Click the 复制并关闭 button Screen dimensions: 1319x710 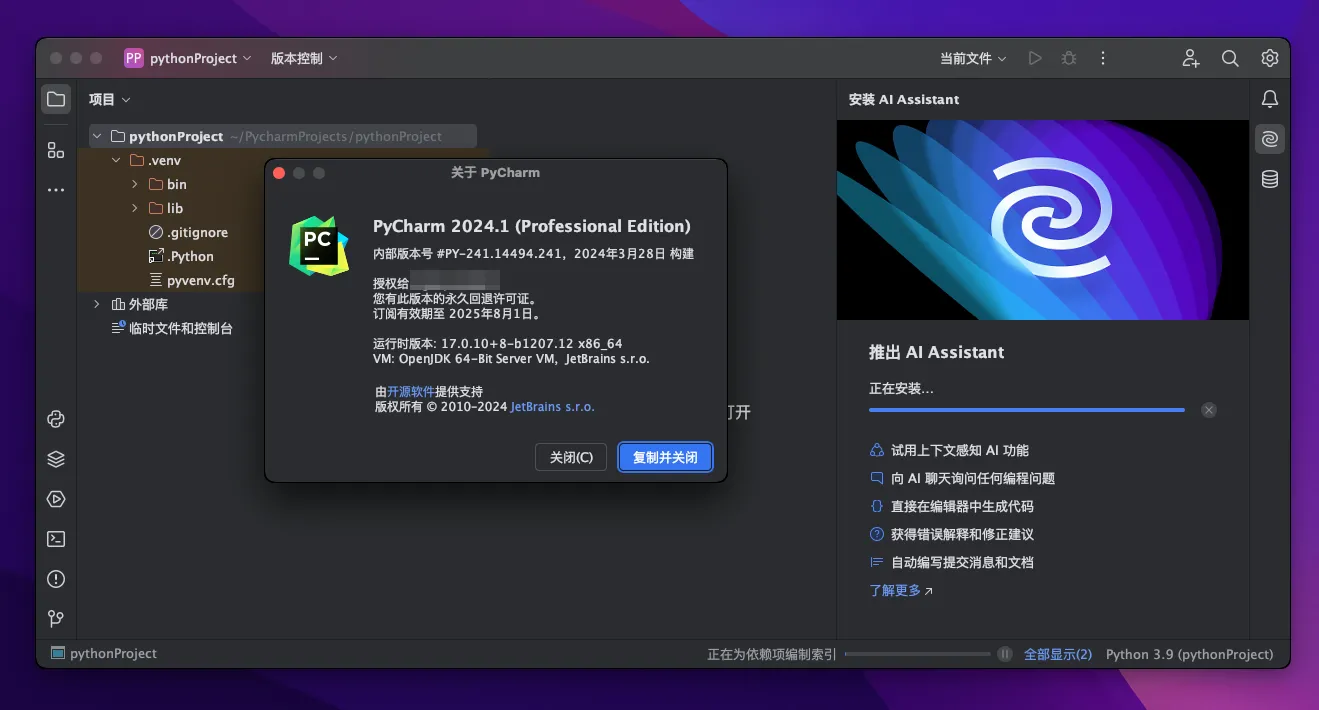[665, 457]
